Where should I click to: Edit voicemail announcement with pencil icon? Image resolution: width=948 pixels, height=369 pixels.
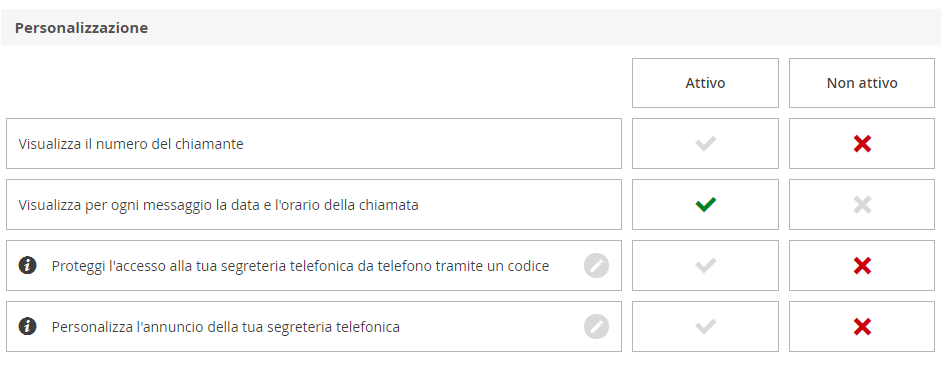(596, 327)
